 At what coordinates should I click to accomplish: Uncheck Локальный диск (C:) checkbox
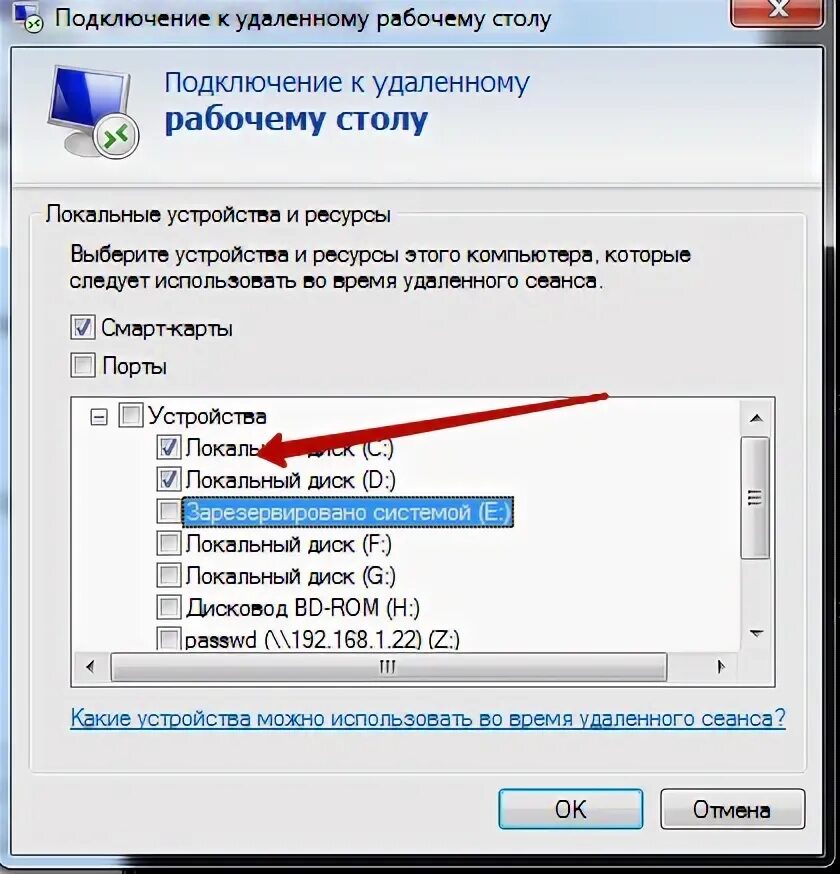tap(169, 447)
